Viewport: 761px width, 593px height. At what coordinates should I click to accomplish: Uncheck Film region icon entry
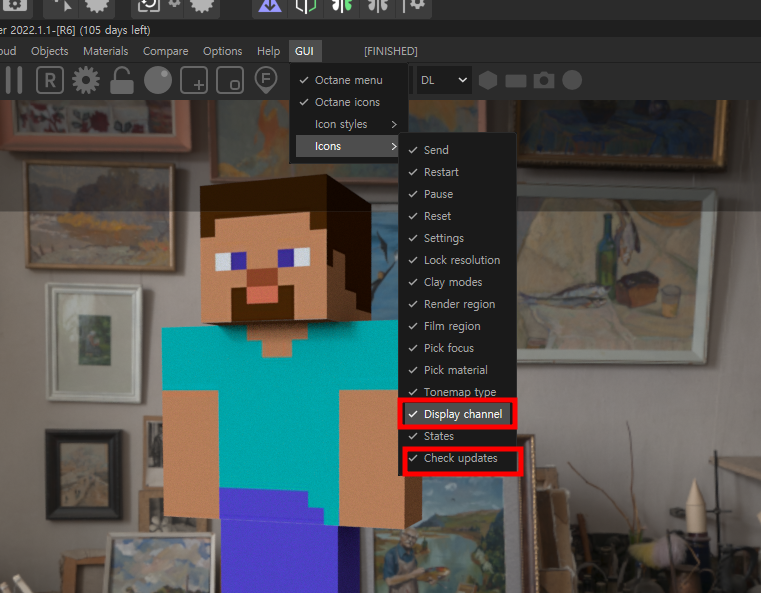(457, 326)
